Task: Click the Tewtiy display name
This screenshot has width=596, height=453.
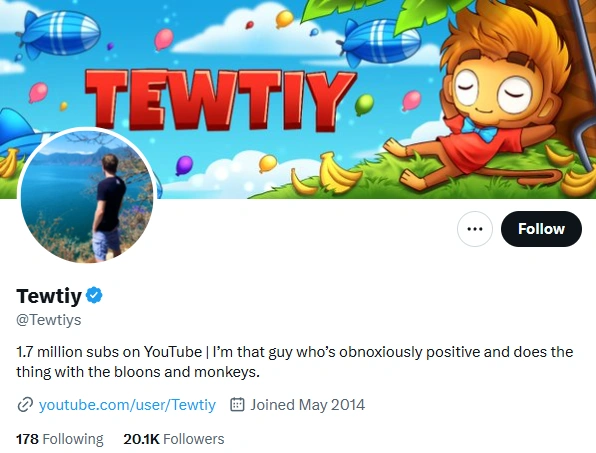Action: tap(49, 296)
